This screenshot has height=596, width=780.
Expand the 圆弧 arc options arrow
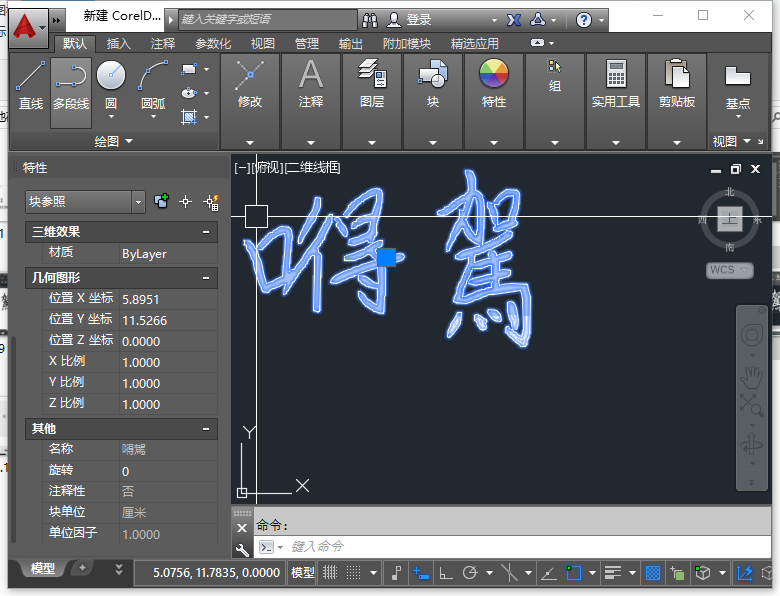click(153, 117)
